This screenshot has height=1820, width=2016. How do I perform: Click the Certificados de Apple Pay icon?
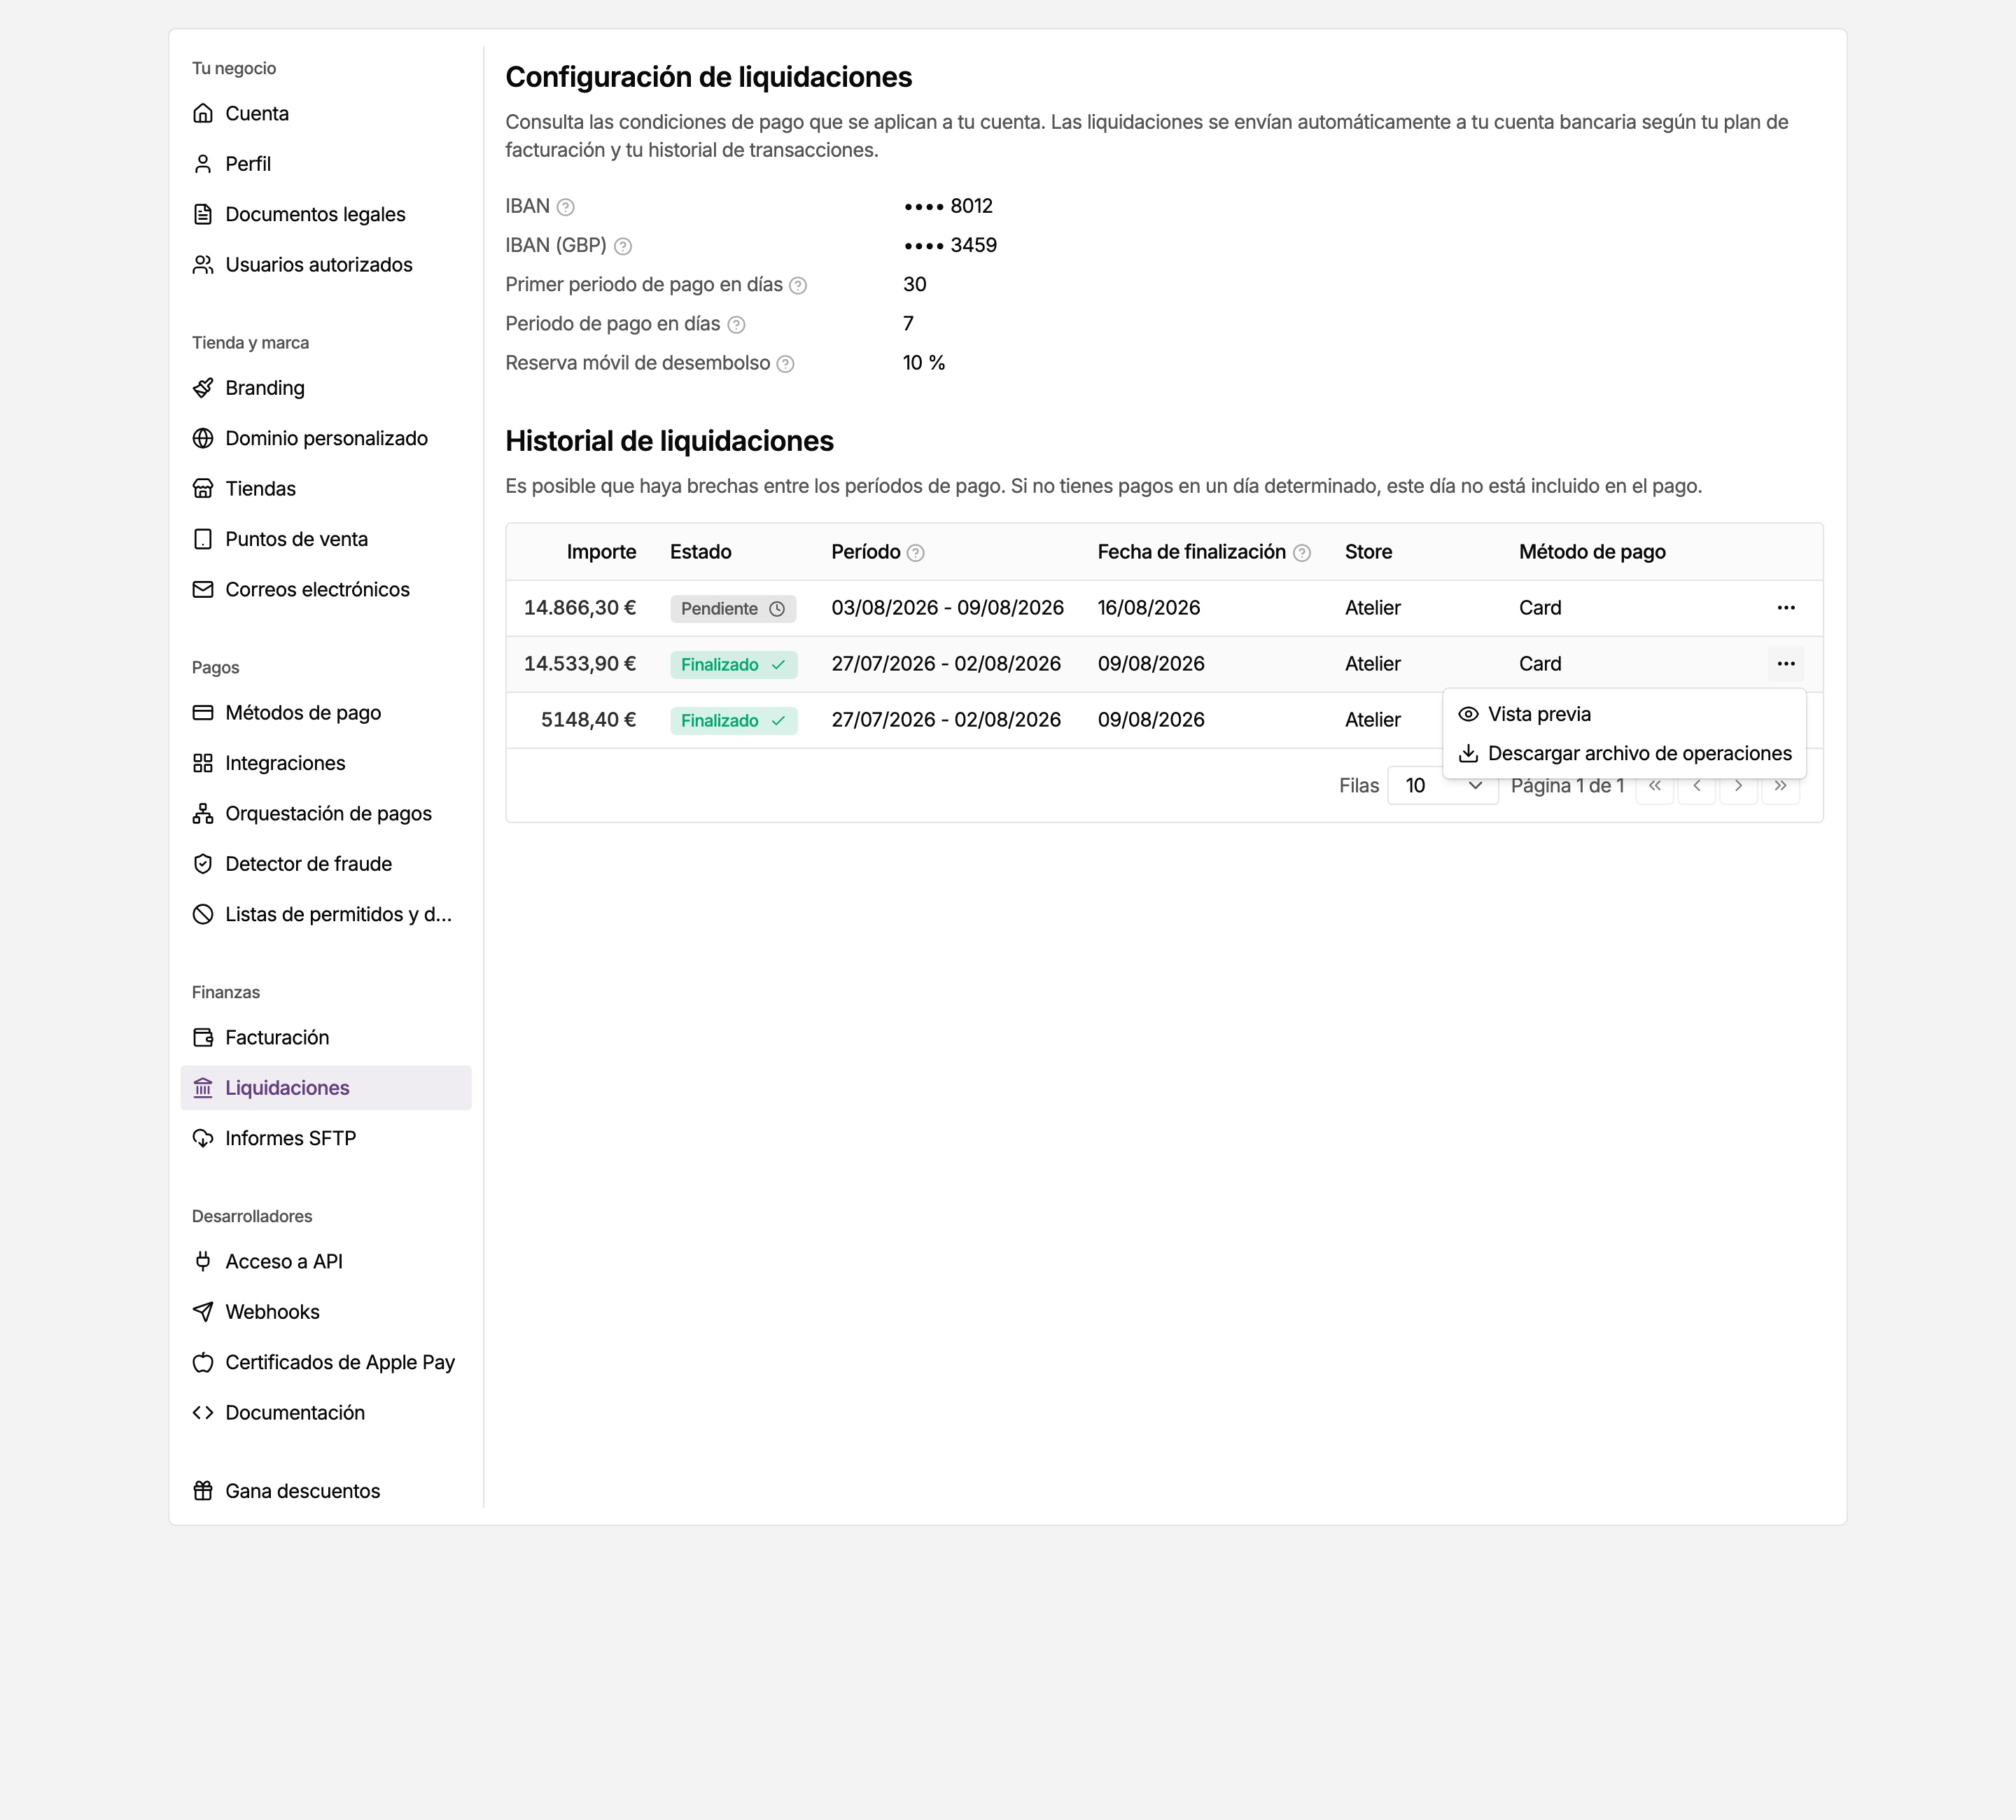pyautogui.click(x=203, y=1362)
